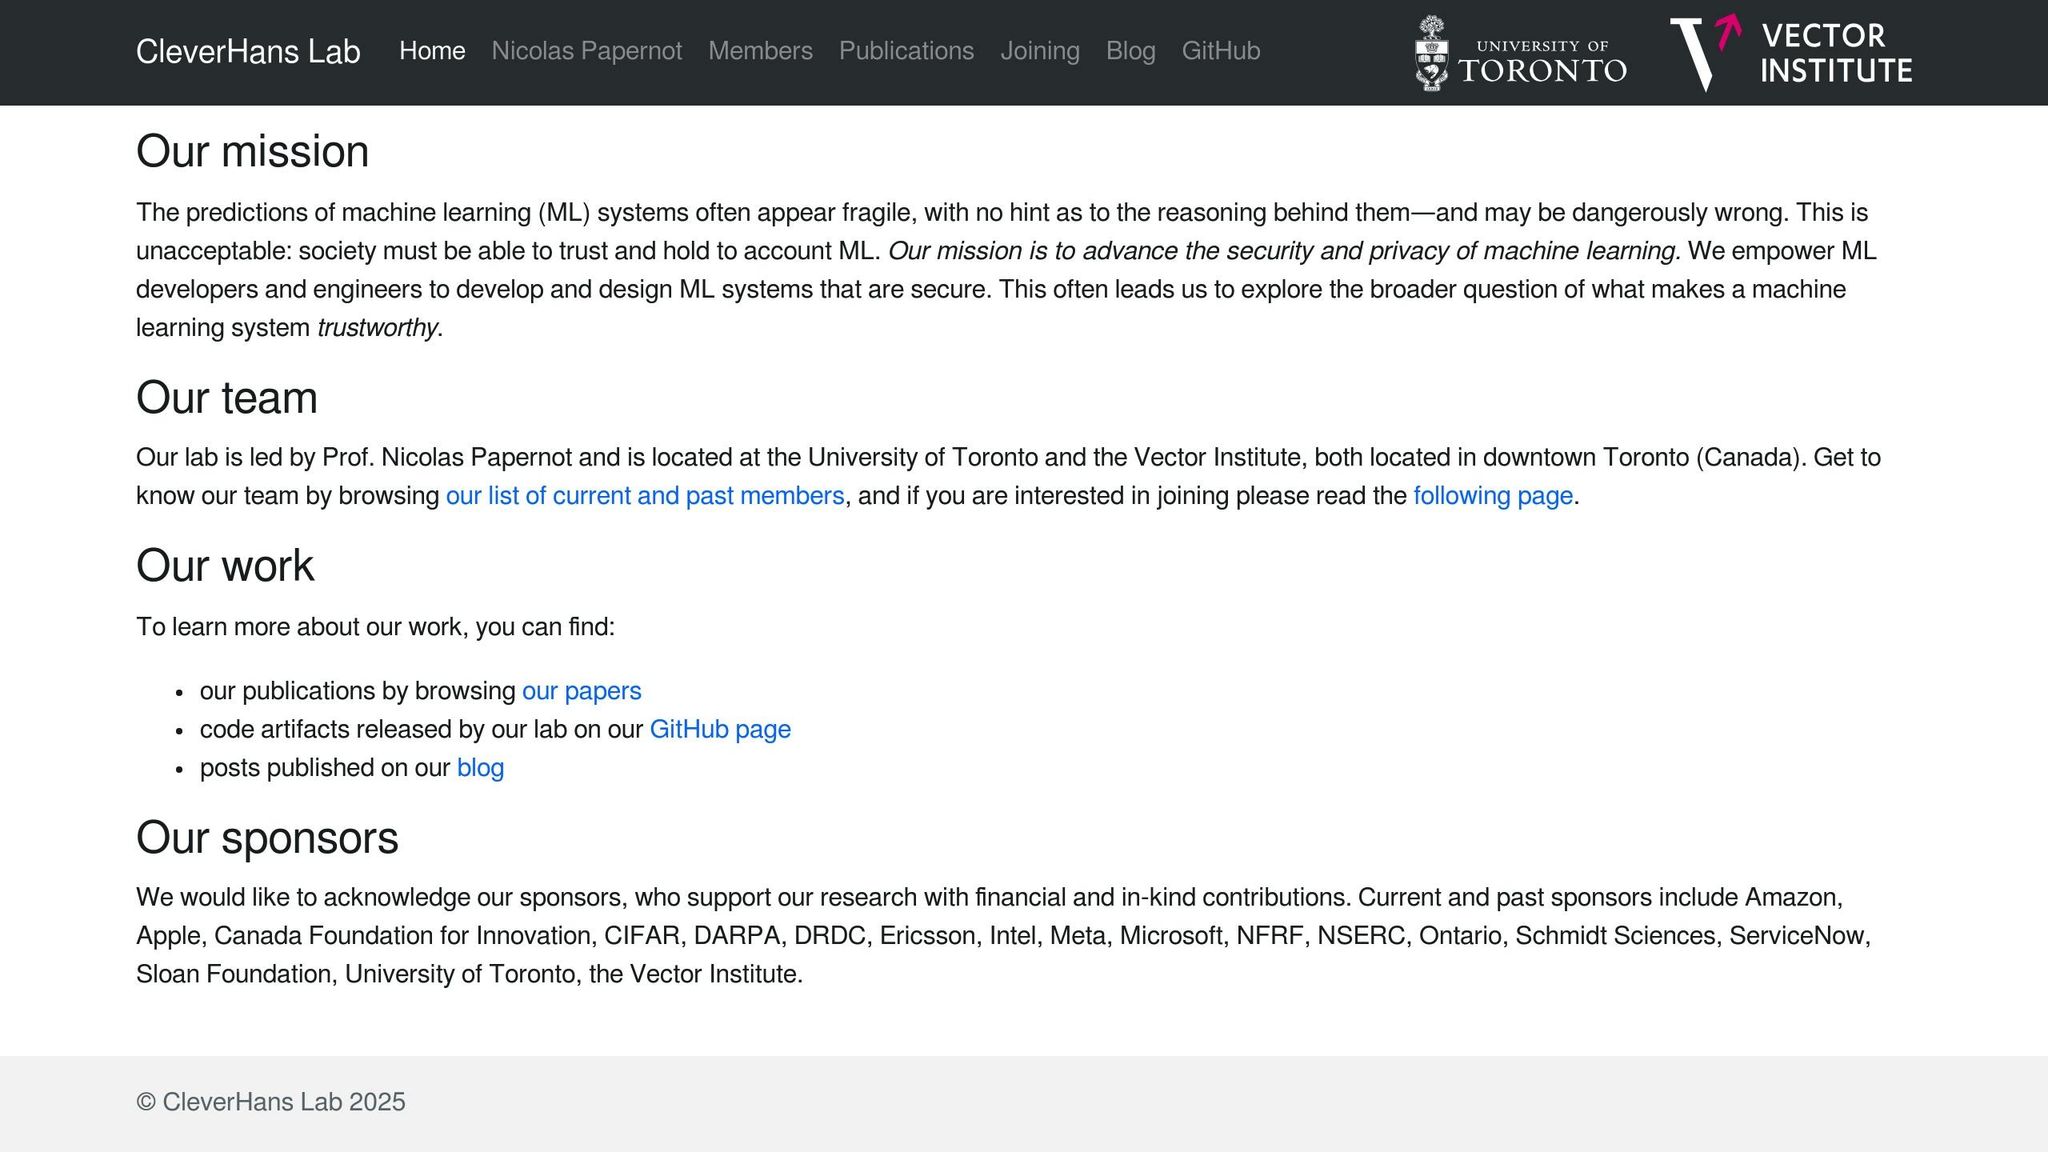
Task: Open the 'blog' link in list
Action: pos(480,768)
